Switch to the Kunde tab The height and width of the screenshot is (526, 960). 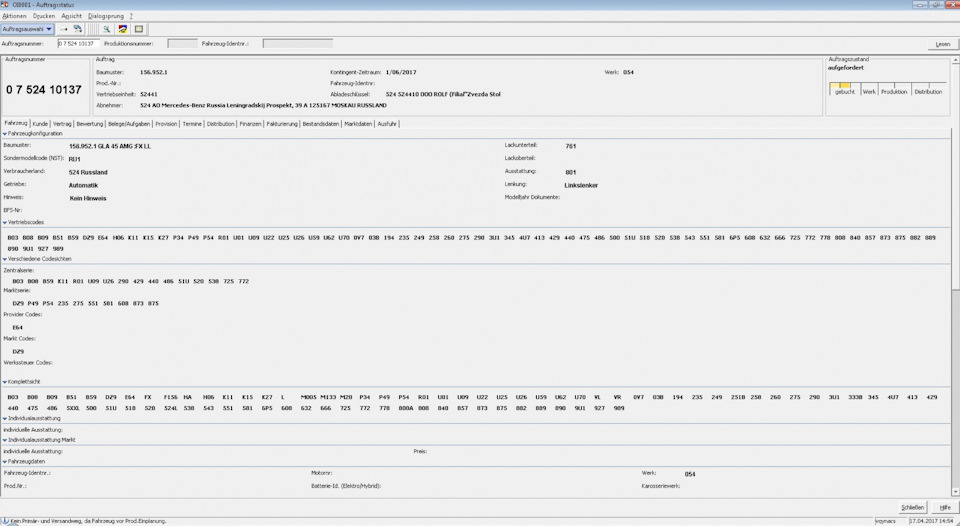click(x=40, y=124)
